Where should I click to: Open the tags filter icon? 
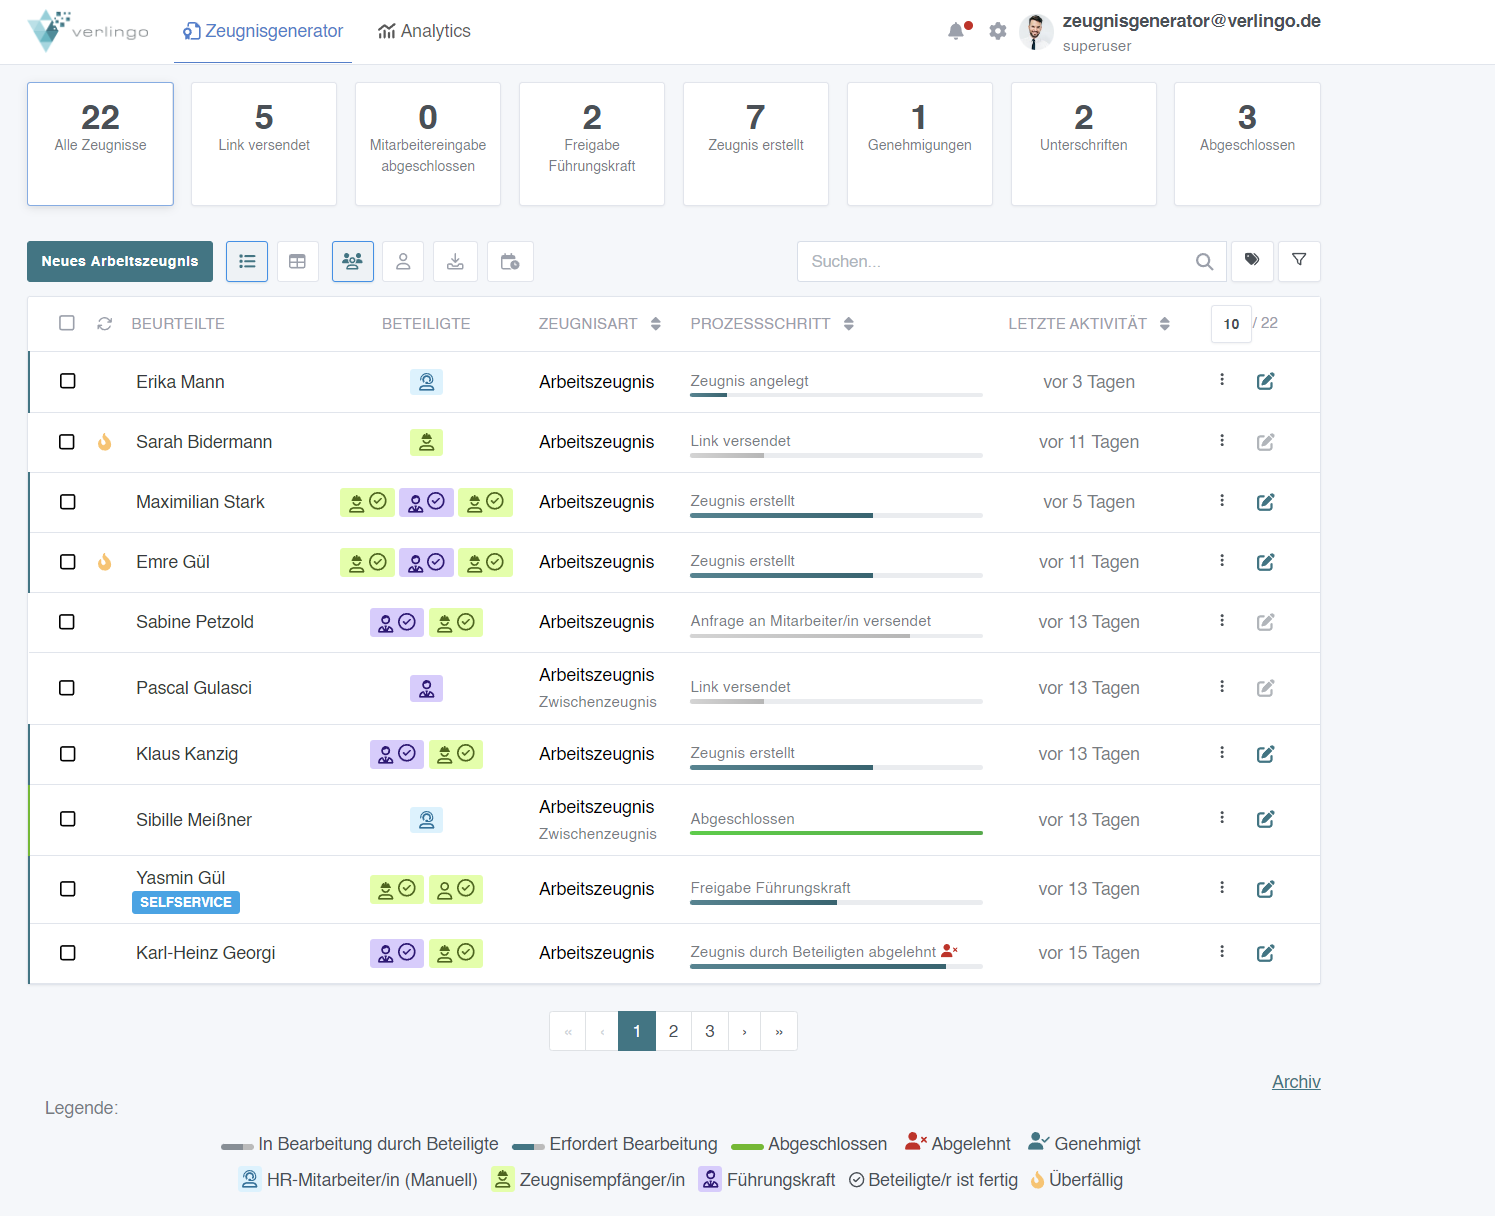pos(1252,261)
